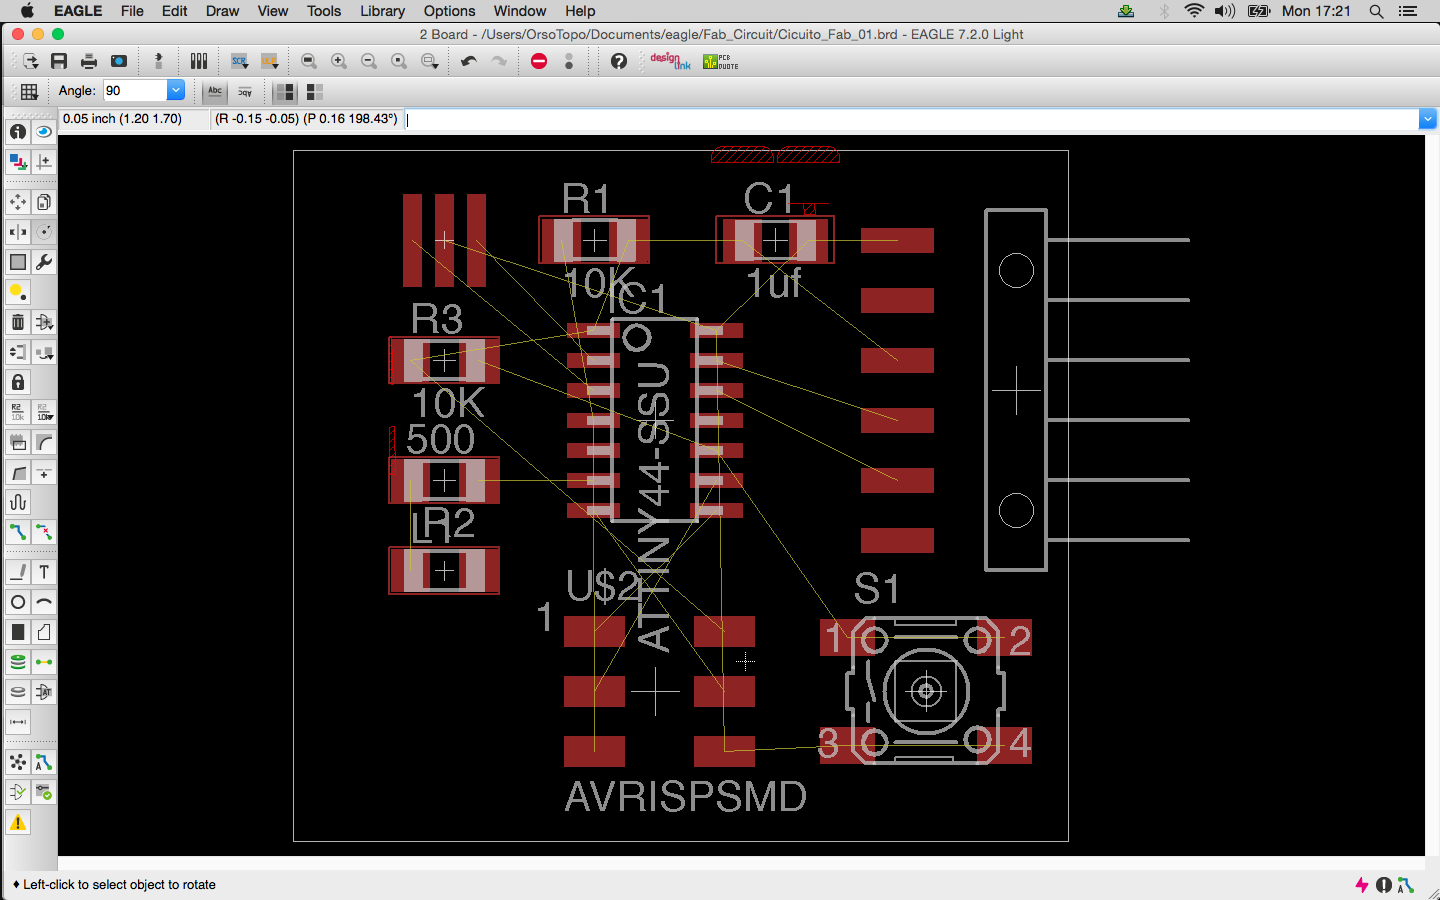Click the command line input field
The image size is (1440, 900).
[x=912, y=119]
